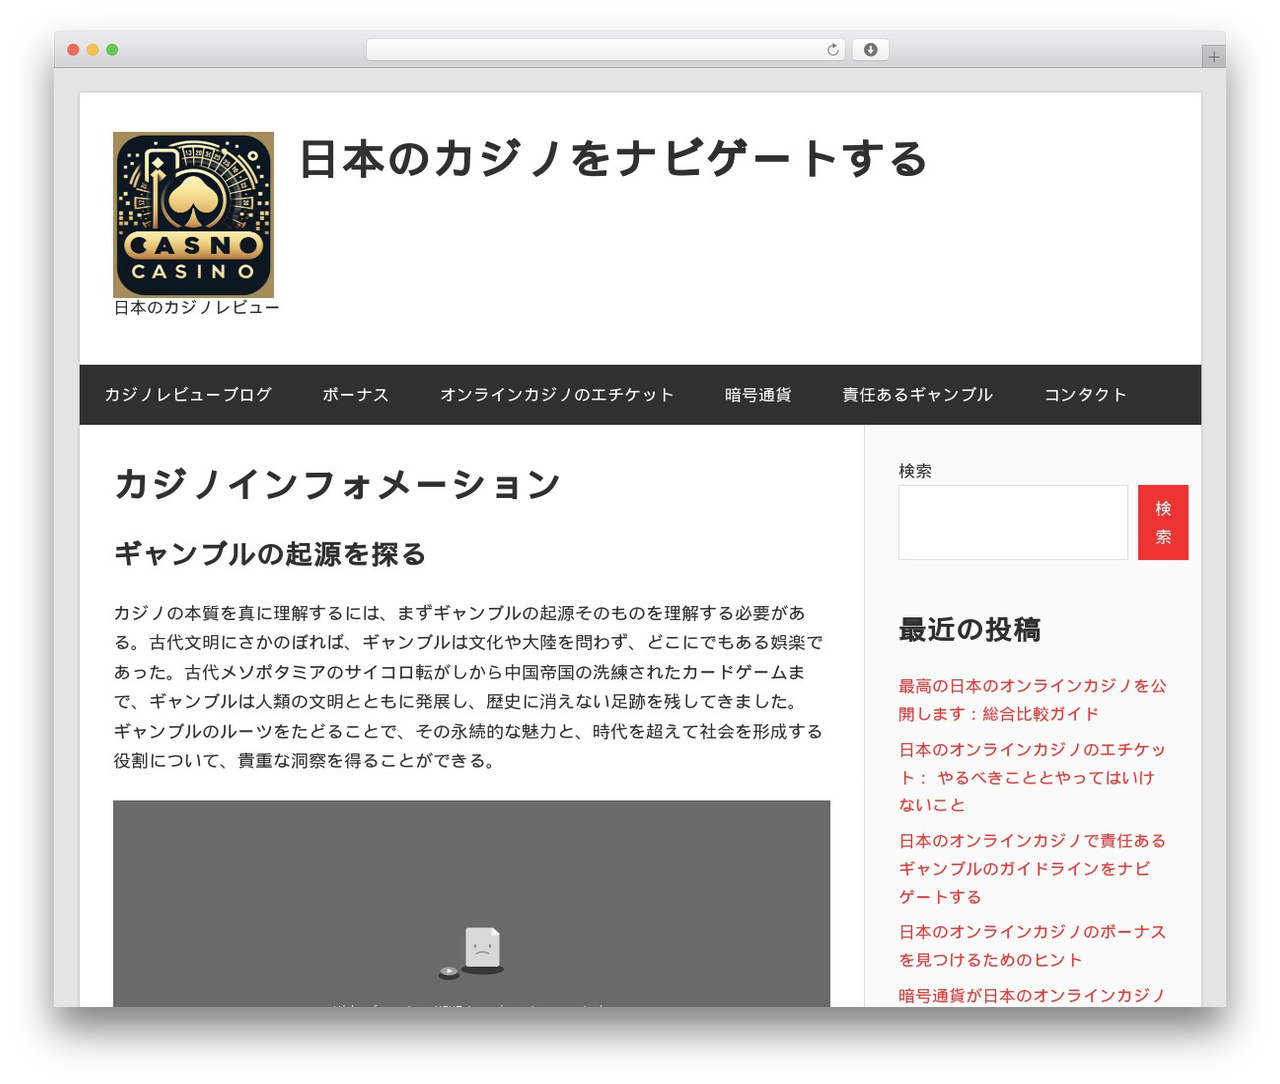Open post 暗号通貨が日本のオンラインカジノ
This screenshot has width=1280, height=1084.
[1032, 995]
